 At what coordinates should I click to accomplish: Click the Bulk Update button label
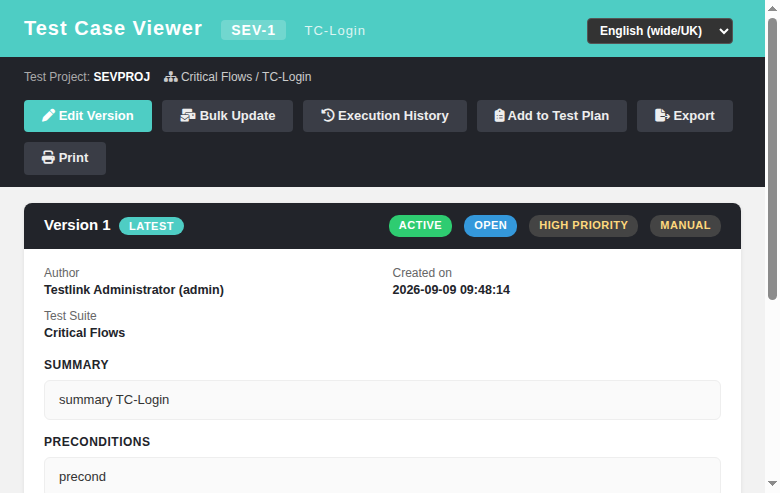tap(237, 116)
